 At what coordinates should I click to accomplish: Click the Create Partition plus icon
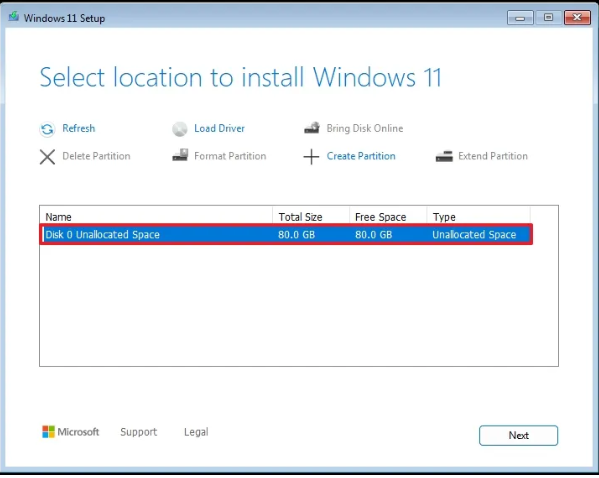(311, 157)
